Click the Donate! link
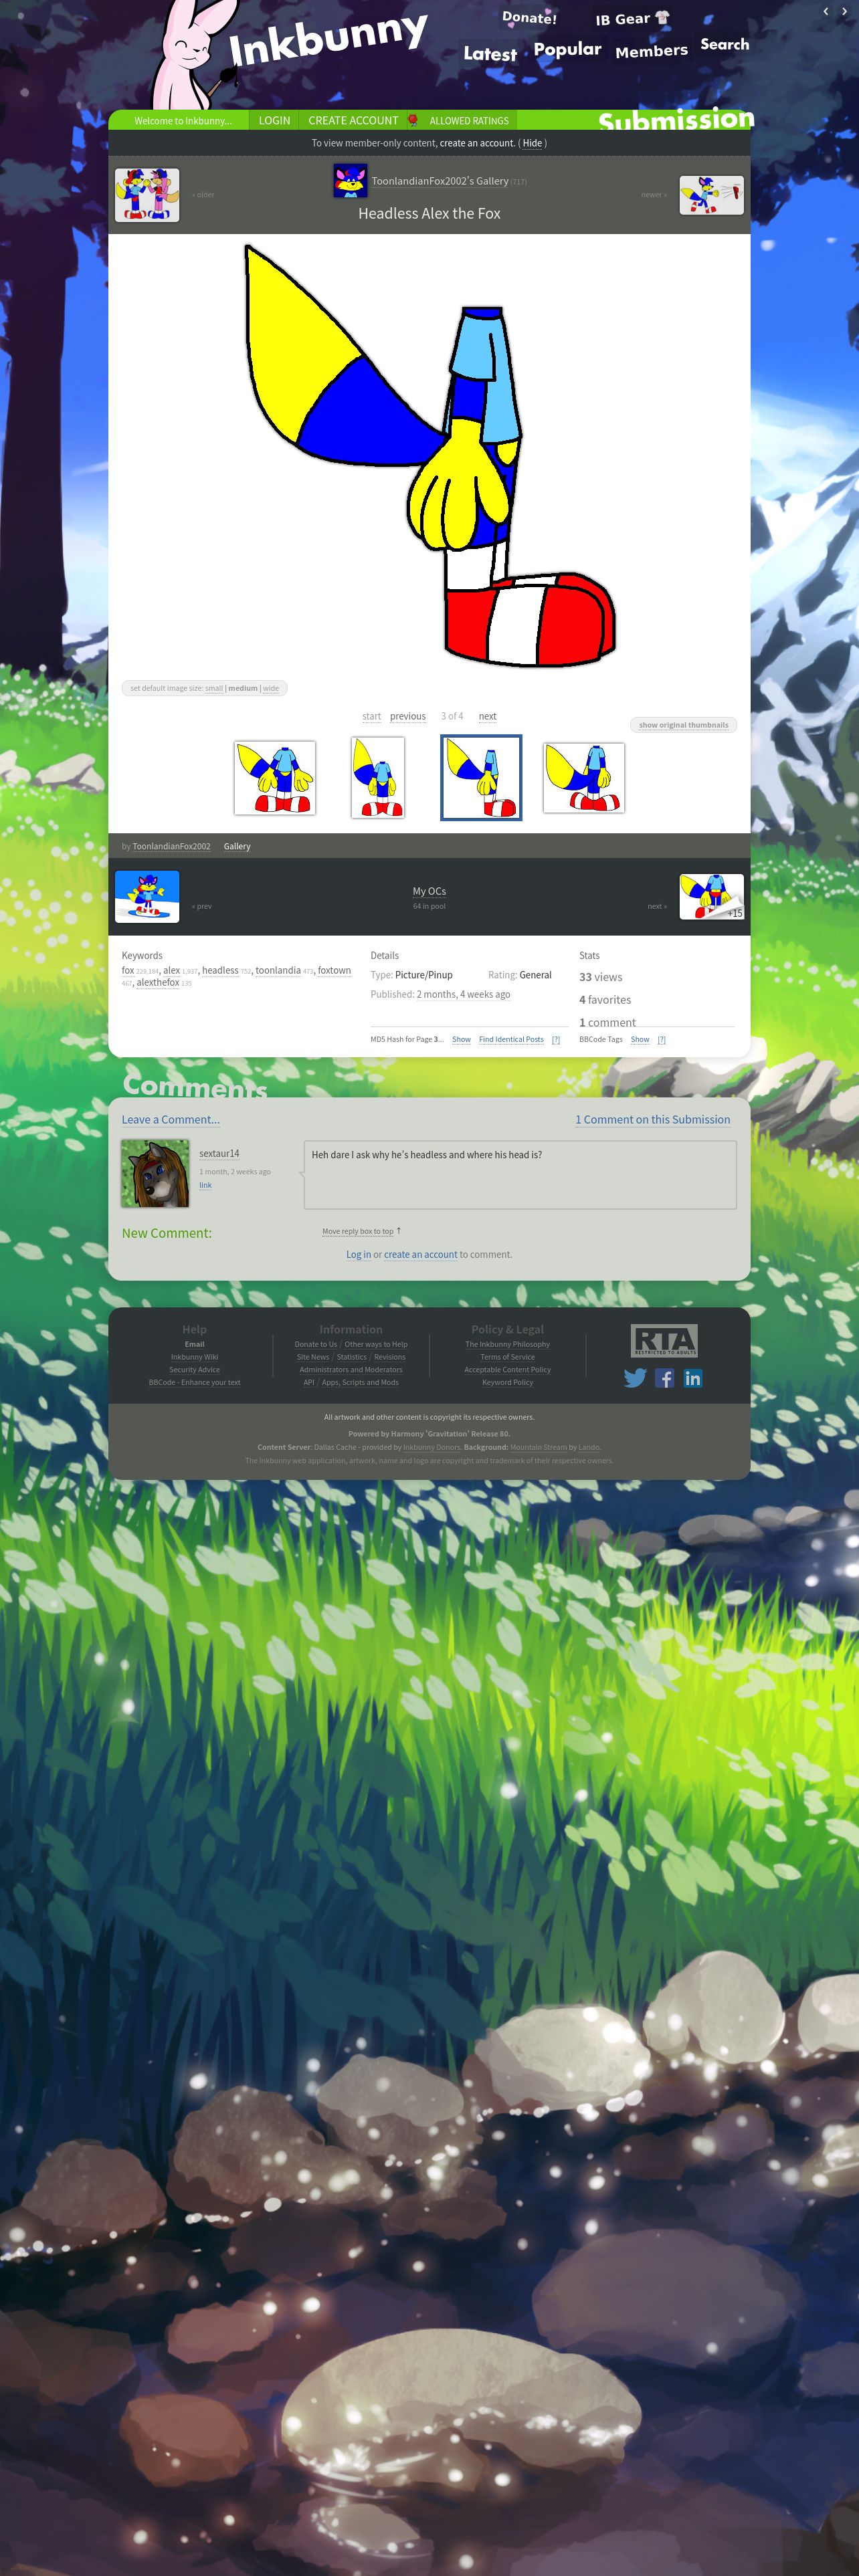The width and height of the screenshot is (859, 2576). point(529,17)
